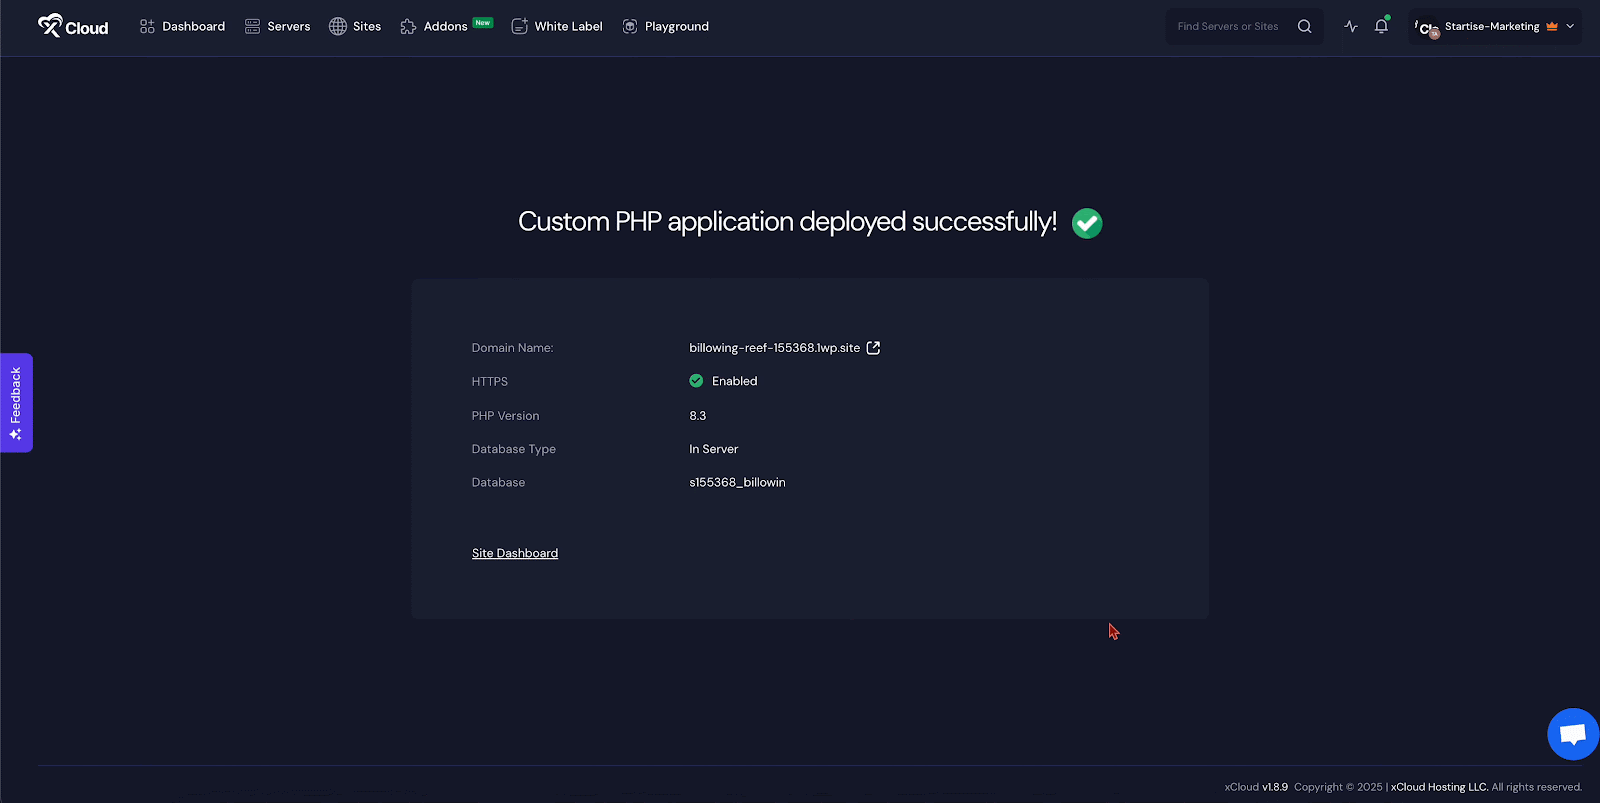This screenshot has height=803, width=1600.
Task: Click the 'PHP Version' label
Action: [505, 416]
